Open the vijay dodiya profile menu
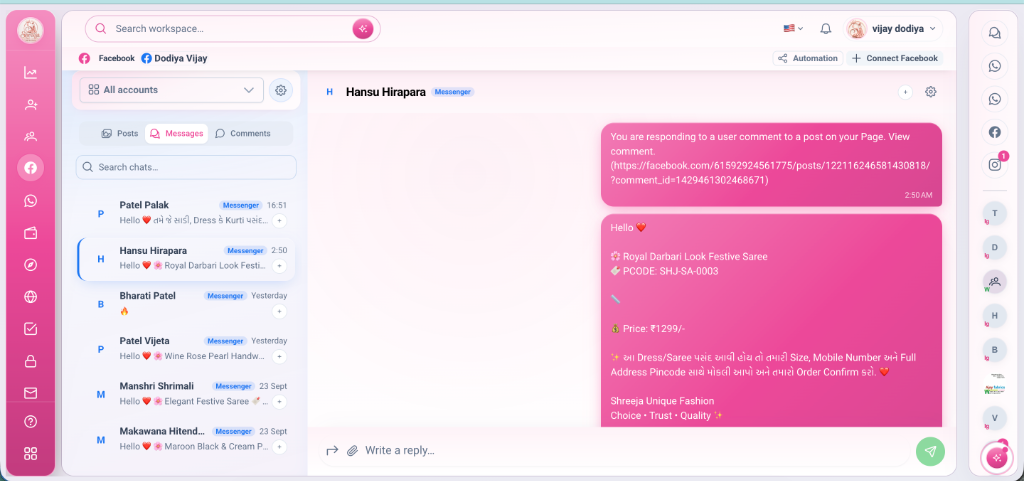This screenshot has width=1024, height=481. 893,29
